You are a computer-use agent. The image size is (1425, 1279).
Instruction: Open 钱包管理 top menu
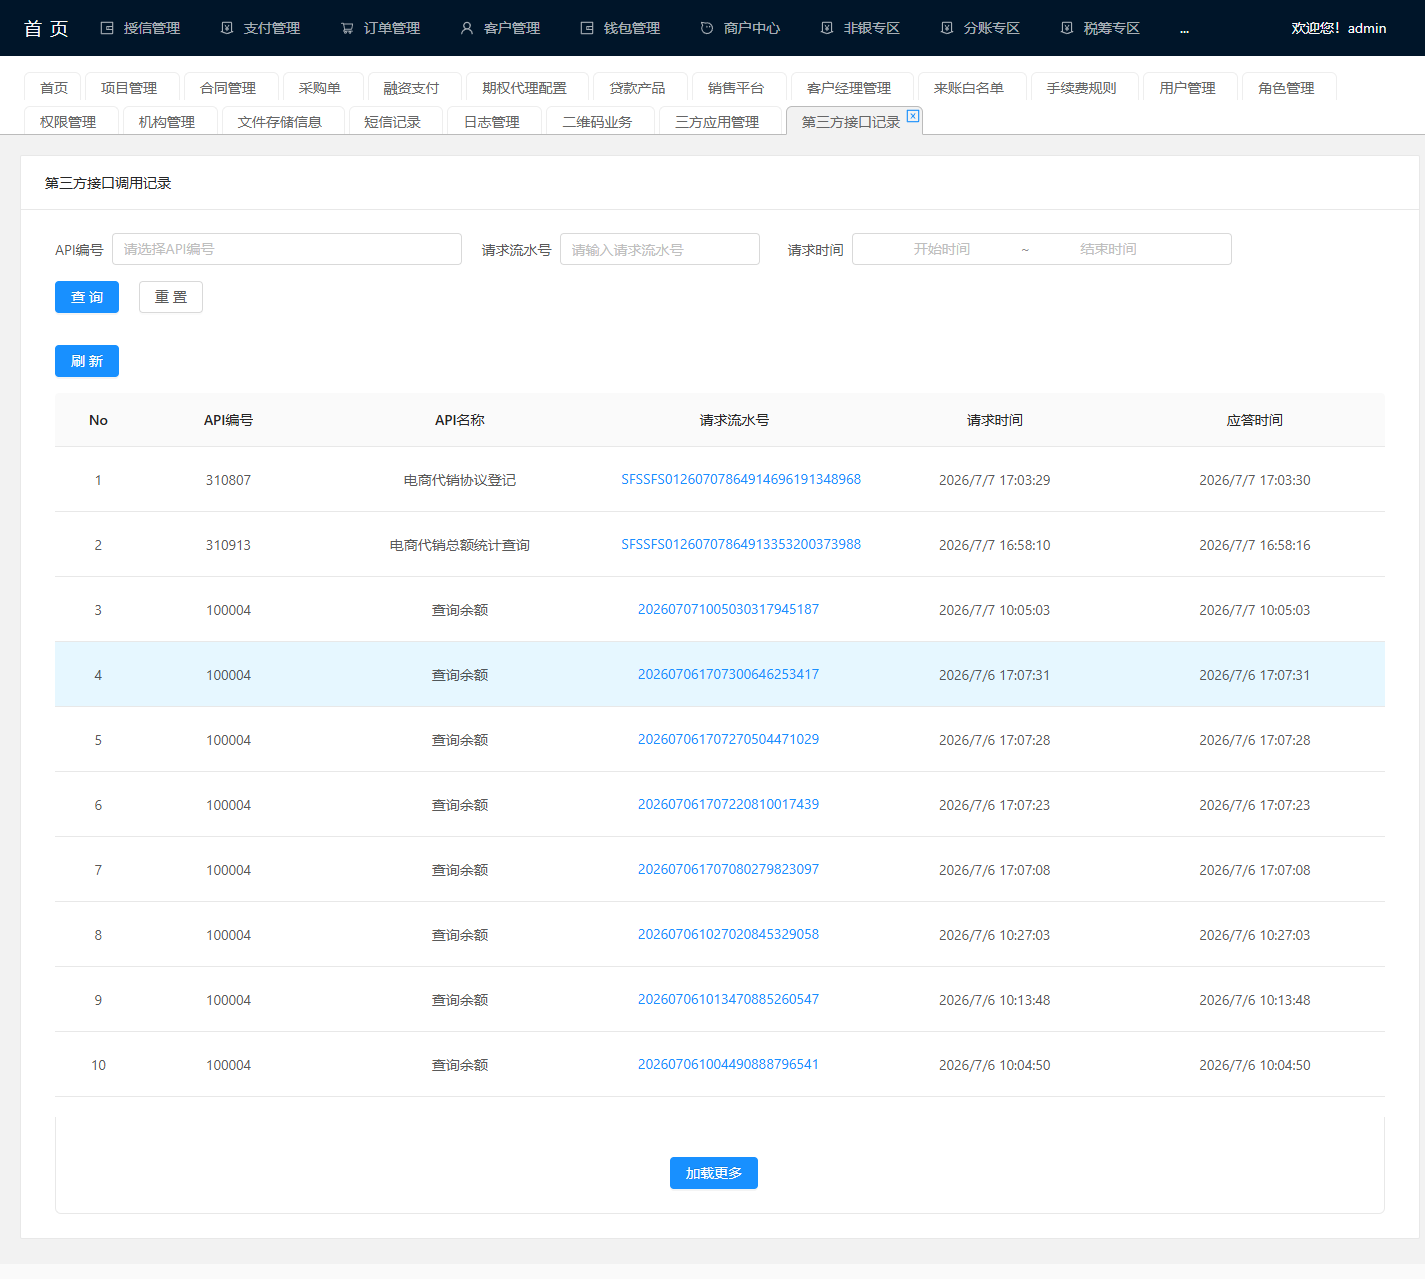620,28
